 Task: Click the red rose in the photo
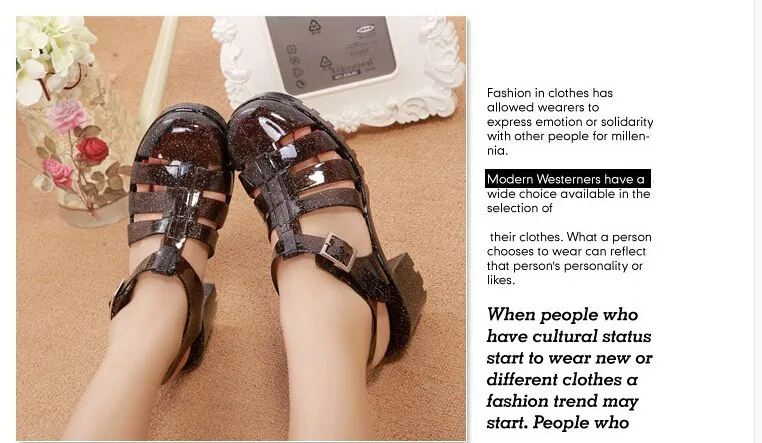pos(91,150)
